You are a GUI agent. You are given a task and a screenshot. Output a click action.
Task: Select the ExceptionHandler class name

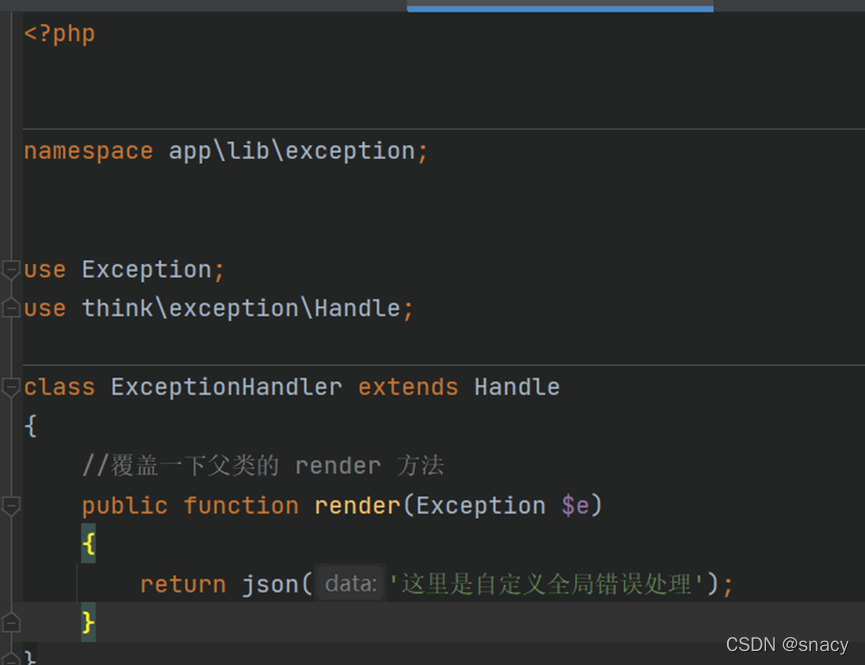pyautogui.click(x=226, y=387)
